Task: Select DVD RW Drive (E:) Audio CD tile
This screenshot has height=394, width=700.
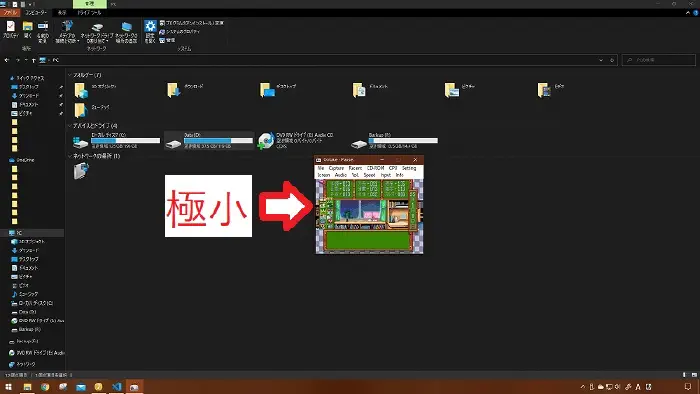Action: click(x=296, y=140)
